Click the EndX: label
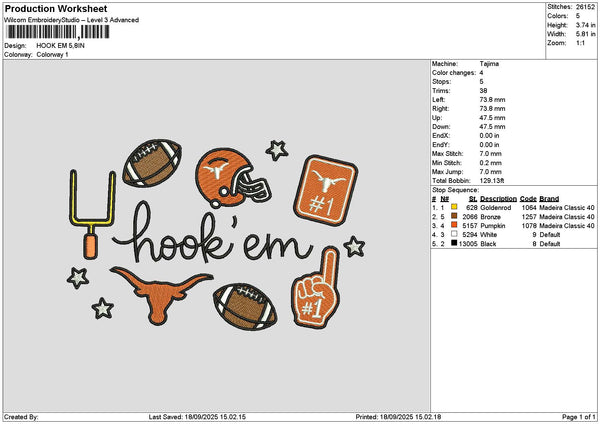Image resolution: width=600 pixels, height=424 pixels. pyautogui.click(x=441, y=136)
